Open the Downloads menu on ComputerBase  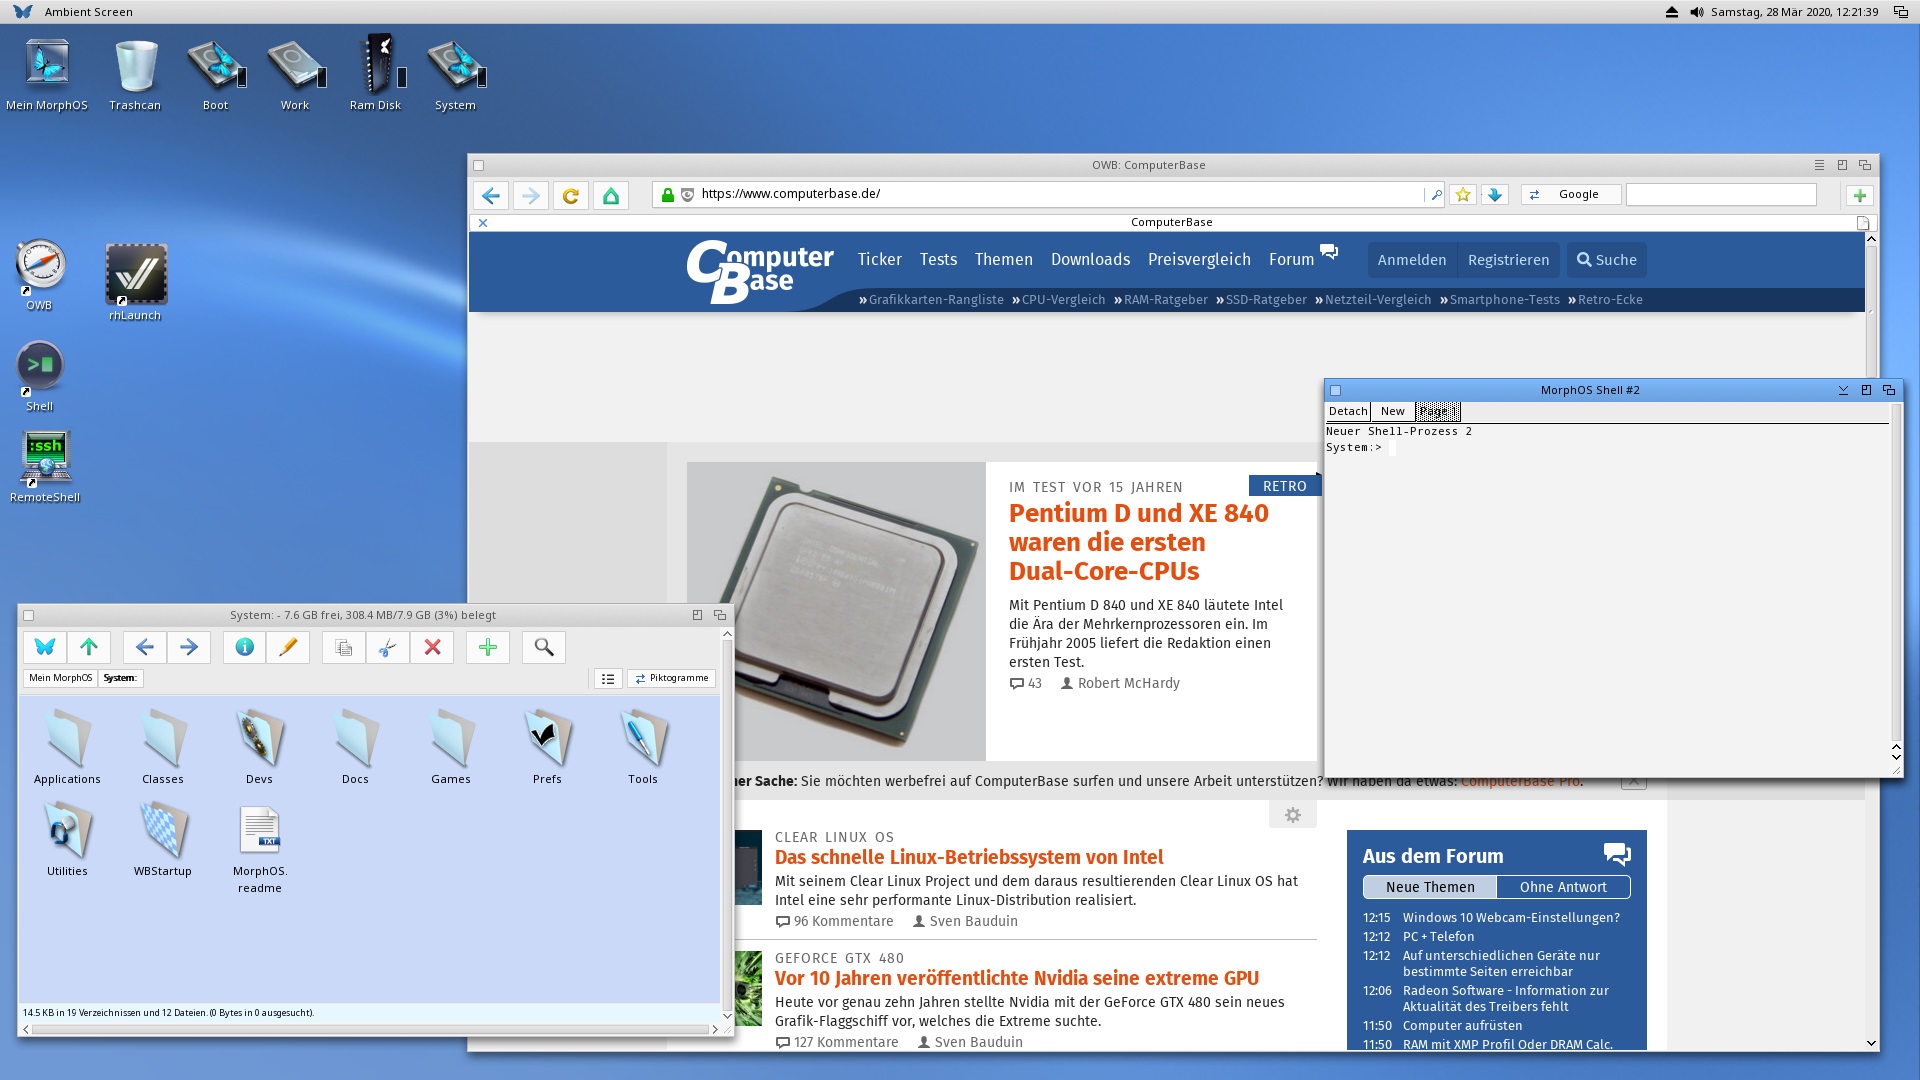(x=1090, y=260)
